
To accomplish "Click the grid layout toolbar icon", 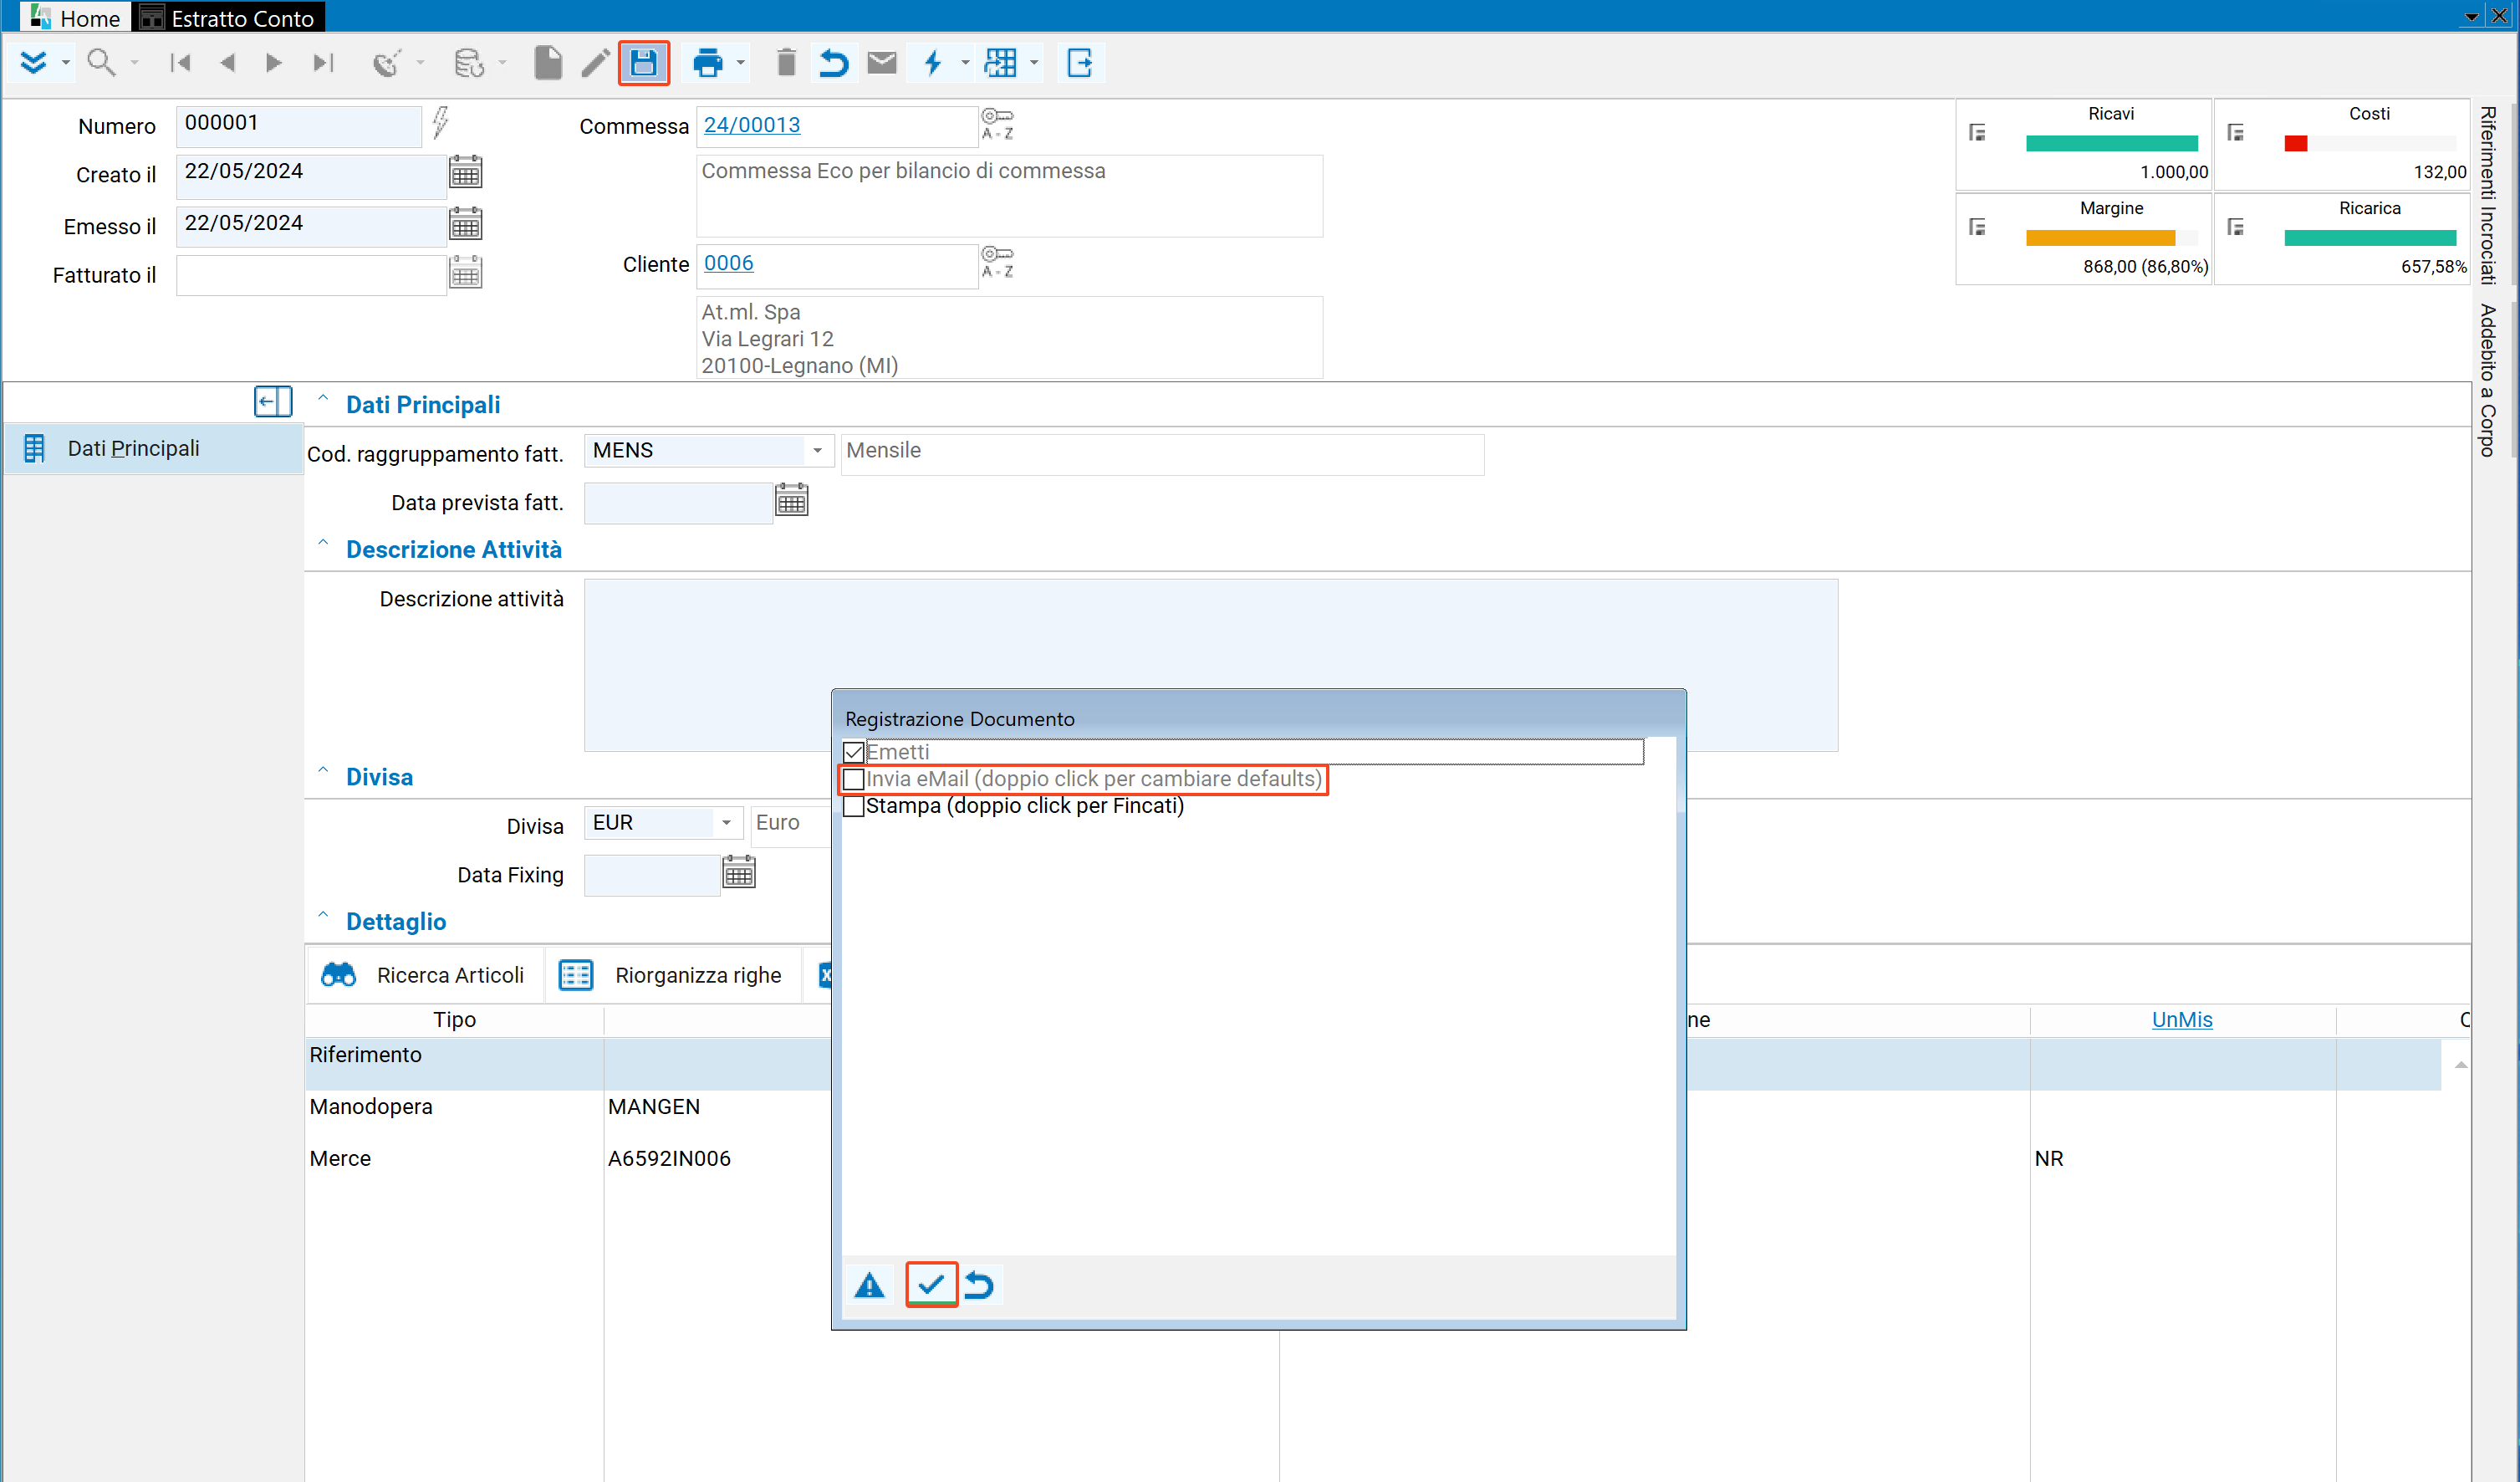I will [1000, 63].
